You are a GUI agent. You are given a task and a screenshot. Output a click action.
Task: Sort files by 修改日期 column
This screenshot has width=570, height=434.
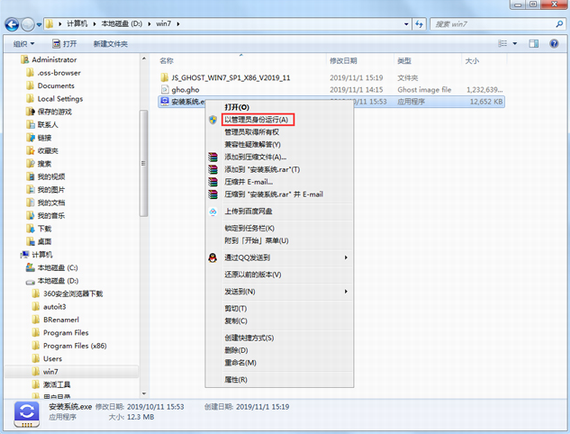[x=343, y=61]
